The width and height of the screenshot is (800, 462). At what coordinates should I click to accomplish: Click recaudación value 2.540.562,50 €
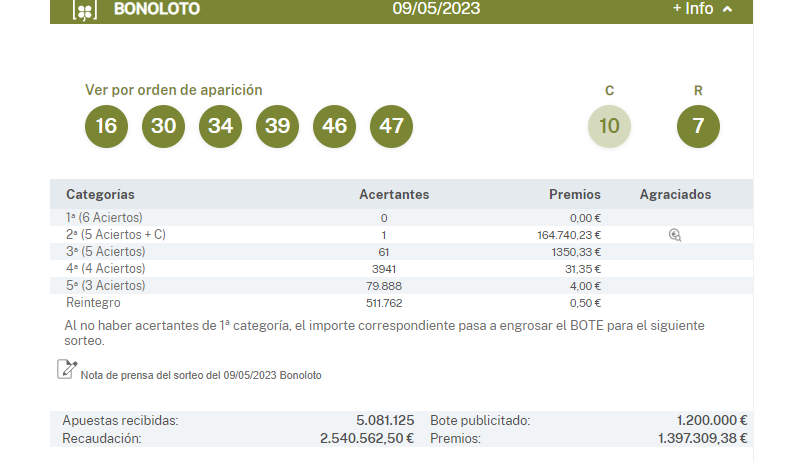(367, 438)
